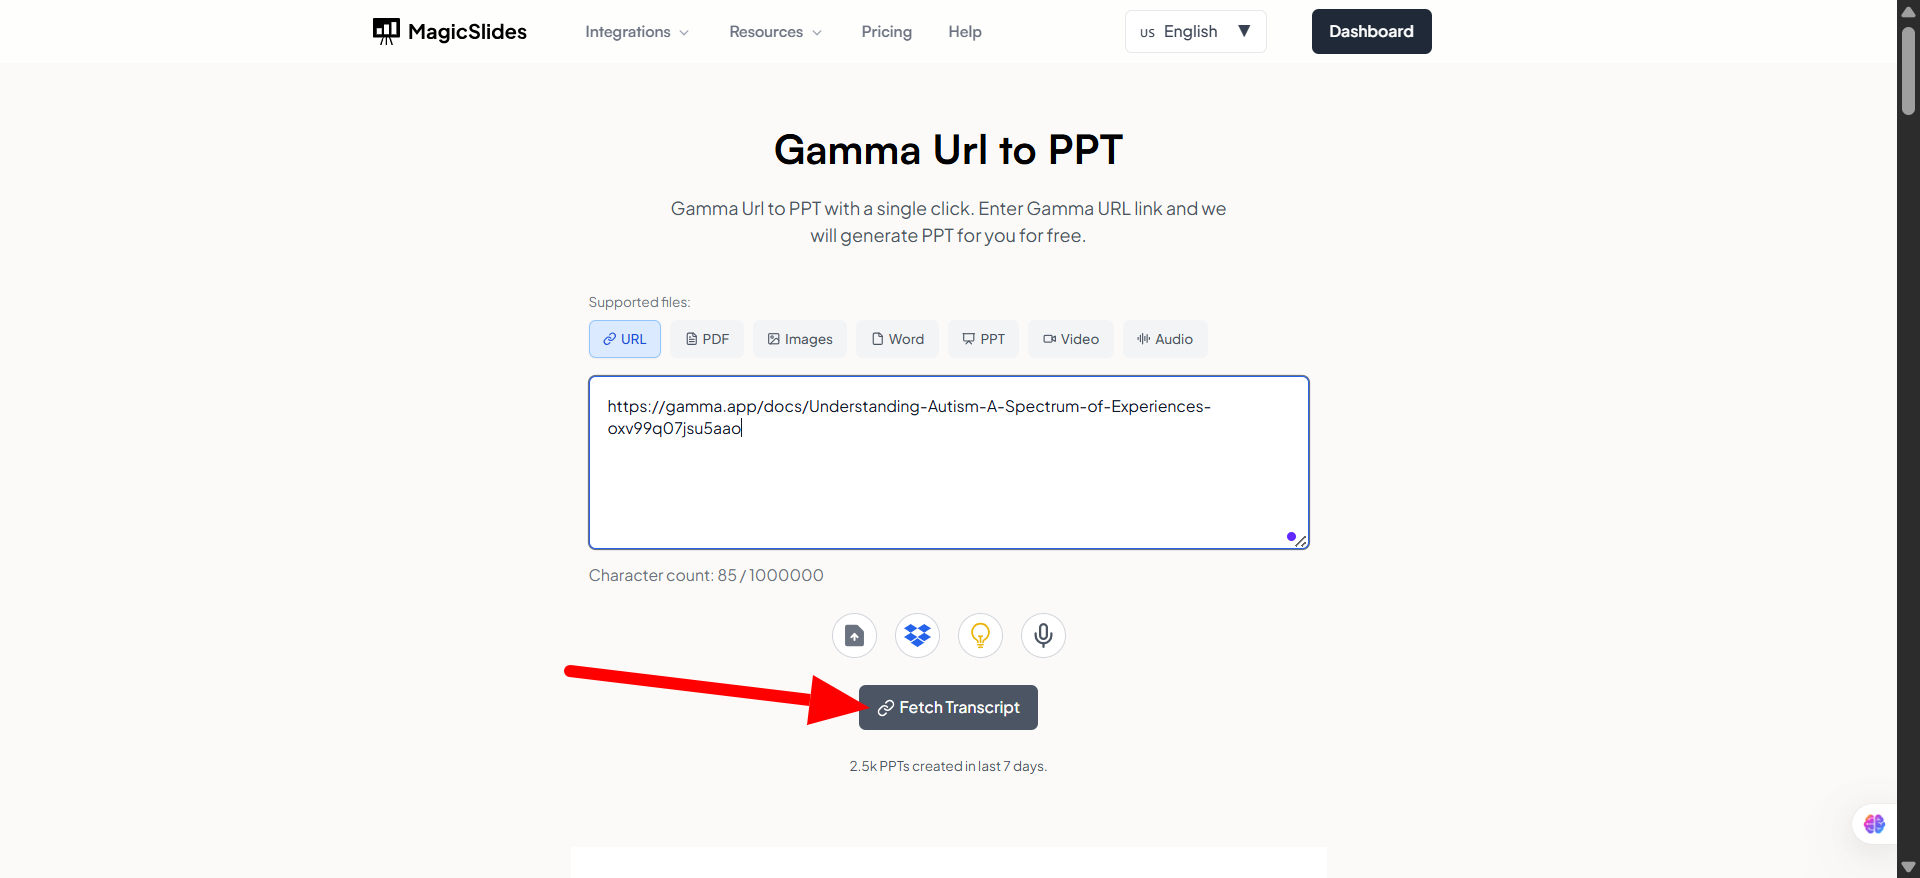Screen dimensions: 1920x878
Task: Click the purple dot in the textarea
Action: click(x=1291, y=537)
